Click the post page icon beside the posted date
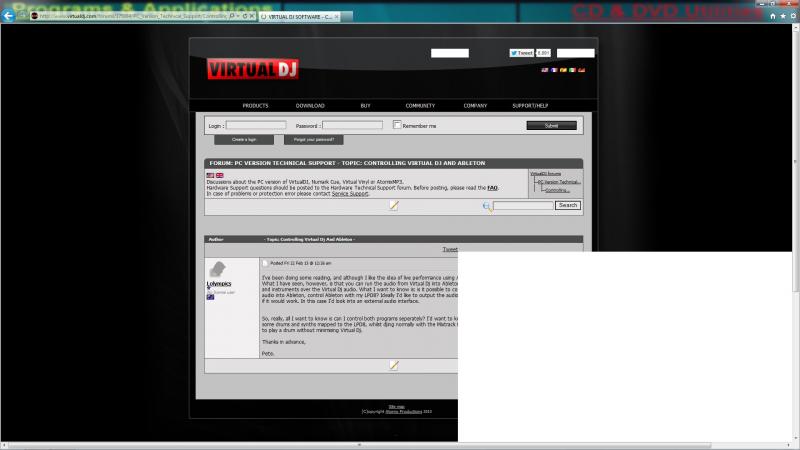The height and width of the screenshot is (450, 800). 265,263
